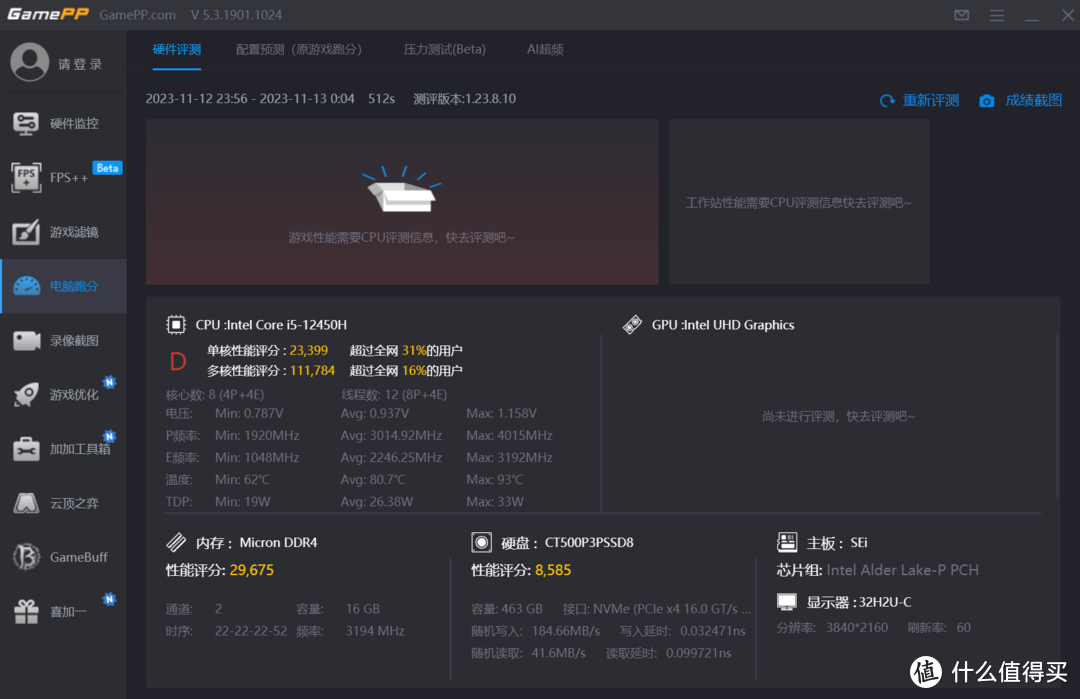
Task: Click multi-core score 111,784
Action: click(312, 371)
